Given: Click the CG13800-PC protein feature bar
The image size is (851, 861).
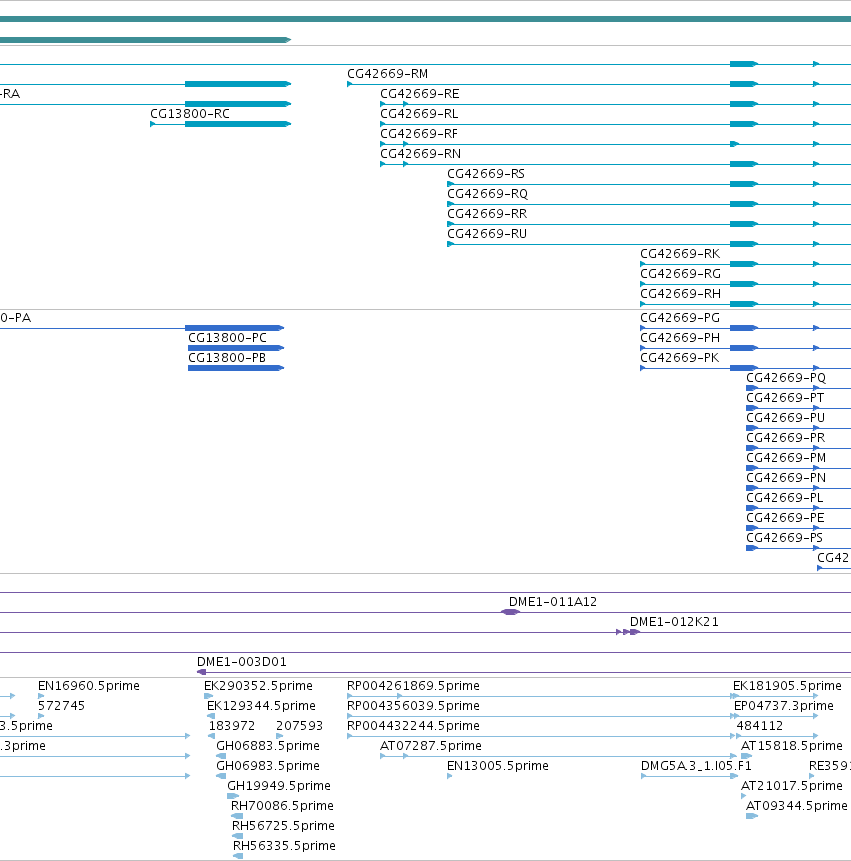Looking at the screenshot, I should pyautogui.click(x=236, y=348).
